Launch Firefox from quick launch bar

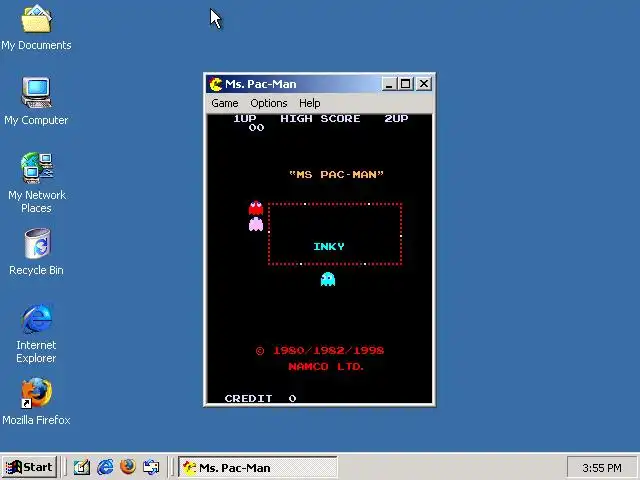click(x=128, y=467)
